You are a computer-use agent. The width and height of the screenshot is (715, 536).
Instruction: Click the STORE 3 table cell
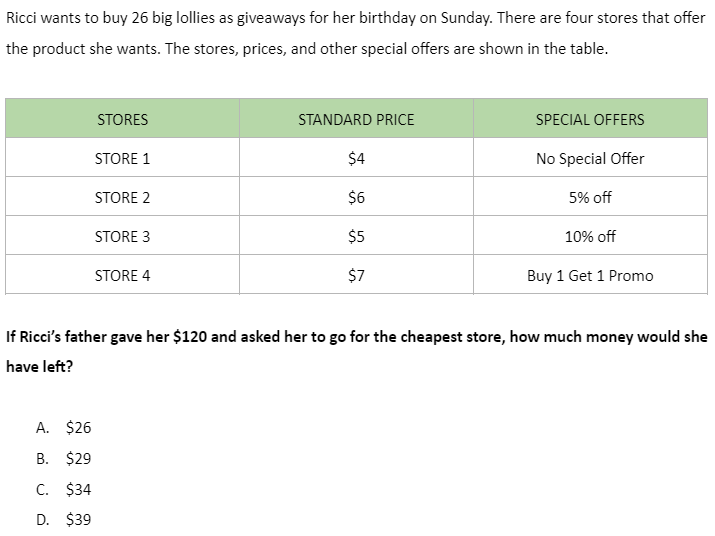[122, 236]
